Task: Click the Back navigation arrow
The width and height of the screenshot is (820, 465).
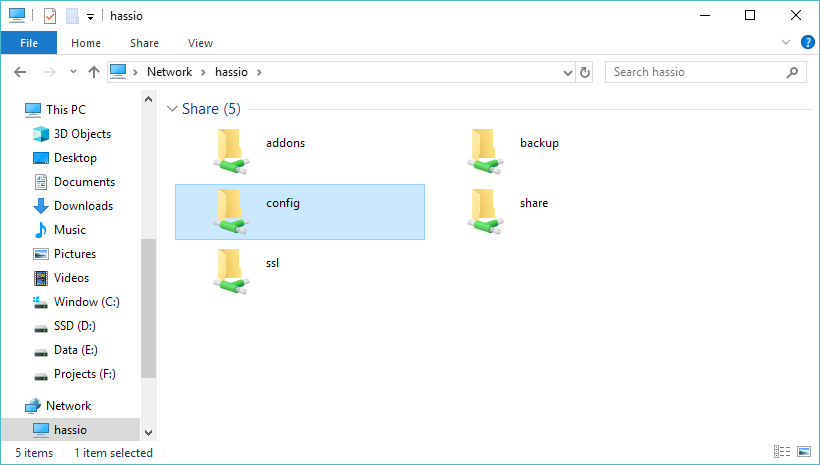Action: tap(20, 72)
